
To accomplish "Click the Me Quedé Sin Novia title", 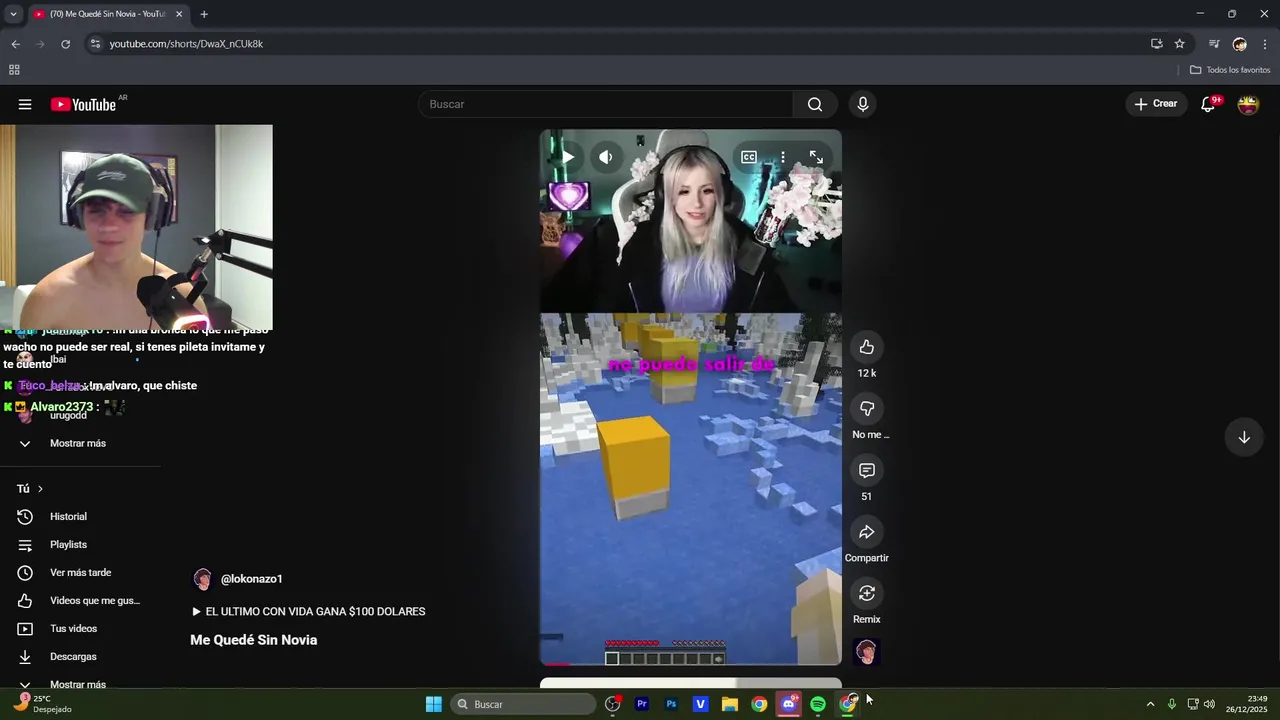I will pos(254,640).
